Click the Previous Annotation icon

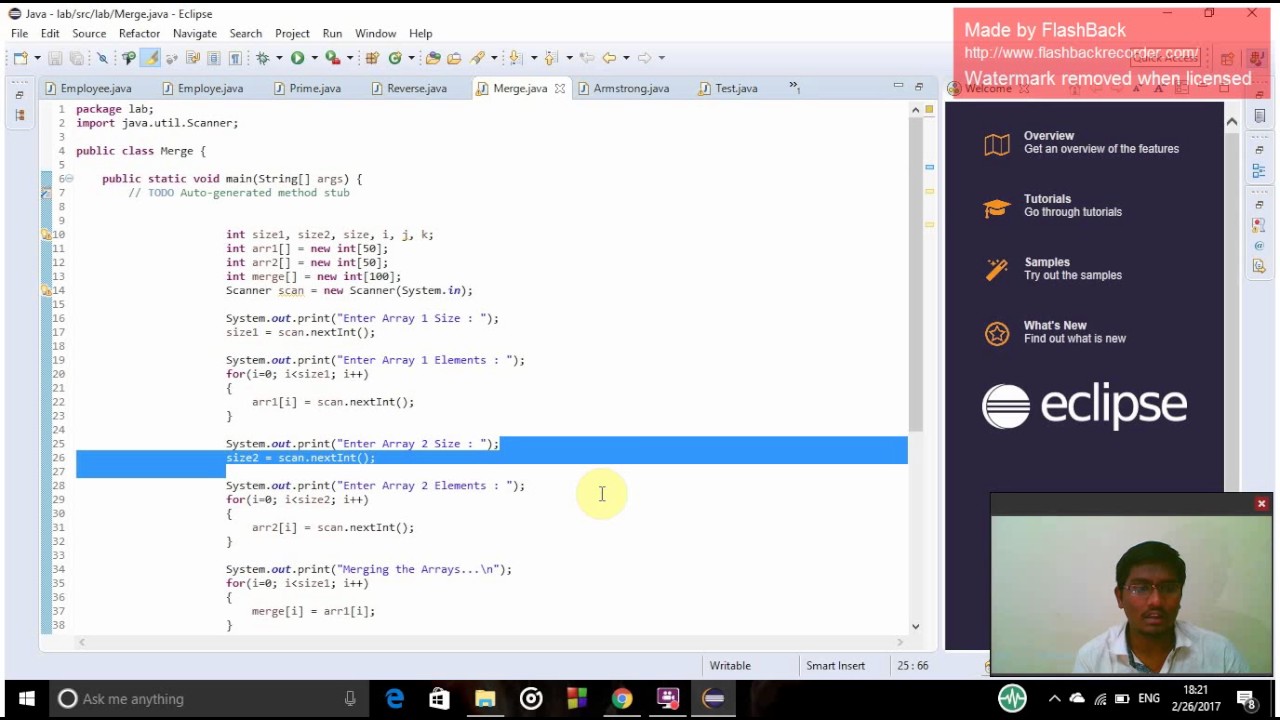point(551,58)
